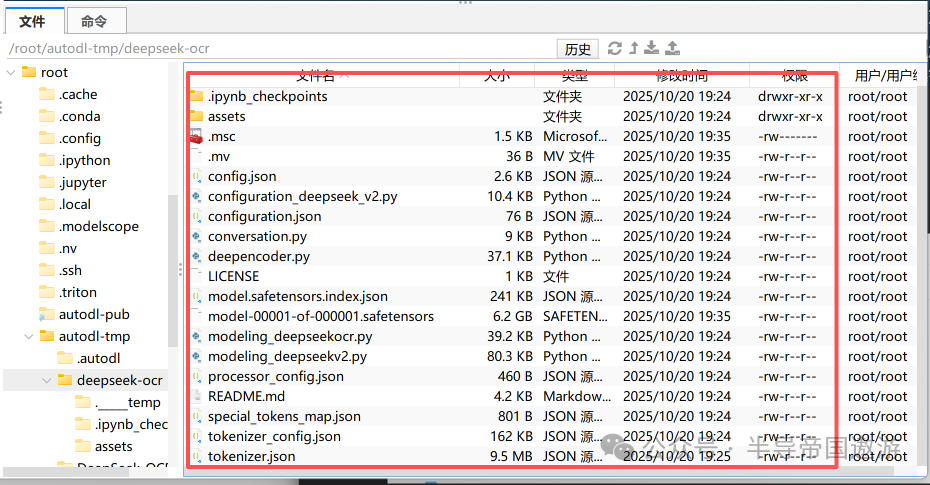Select the .autodl folder in tree
The image size is (930, 485).
98,358
